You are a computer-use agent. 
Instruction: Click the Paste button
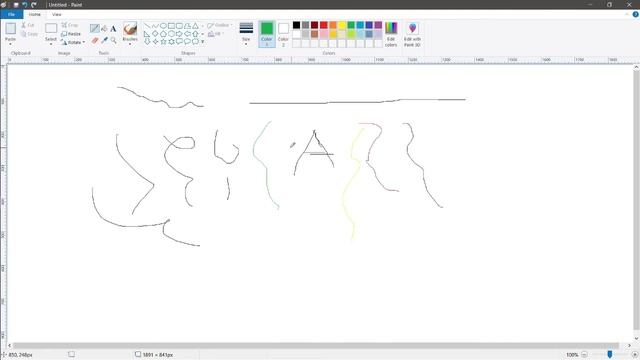coord(10,31)
